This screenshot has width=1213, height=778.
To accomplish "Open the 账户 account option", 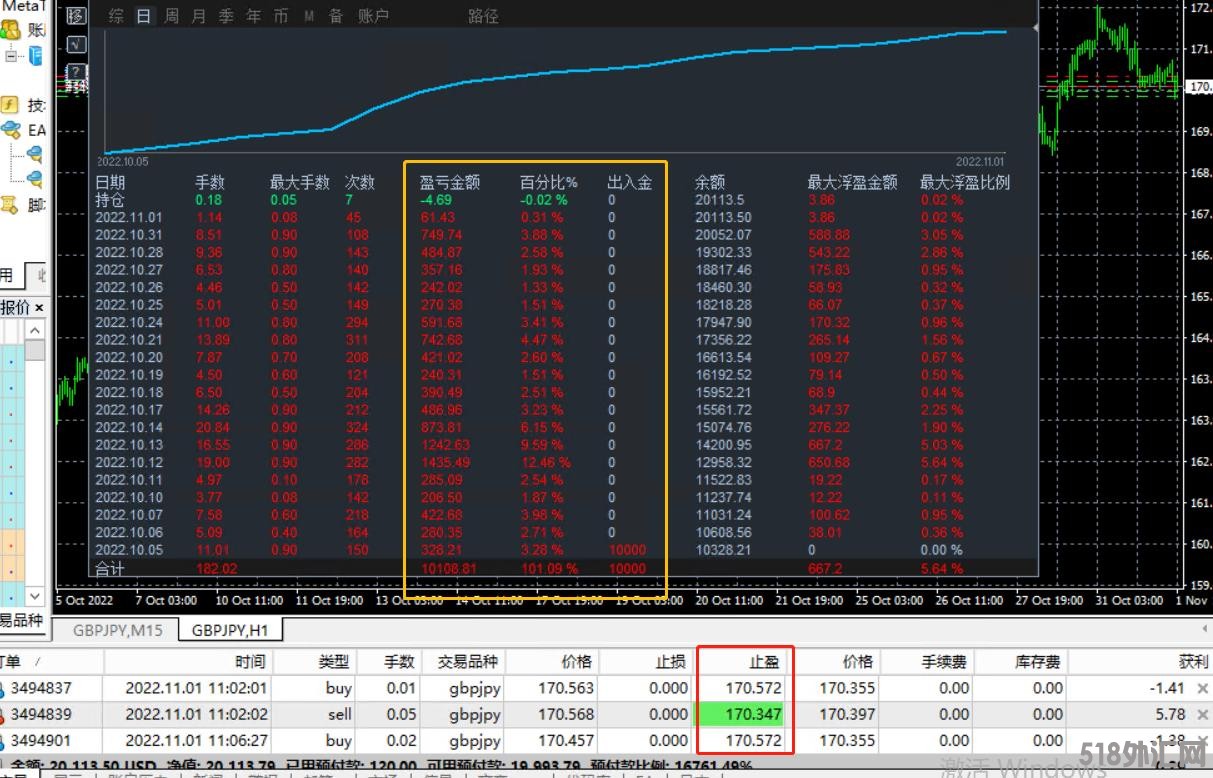I will [x=373, y=16].
